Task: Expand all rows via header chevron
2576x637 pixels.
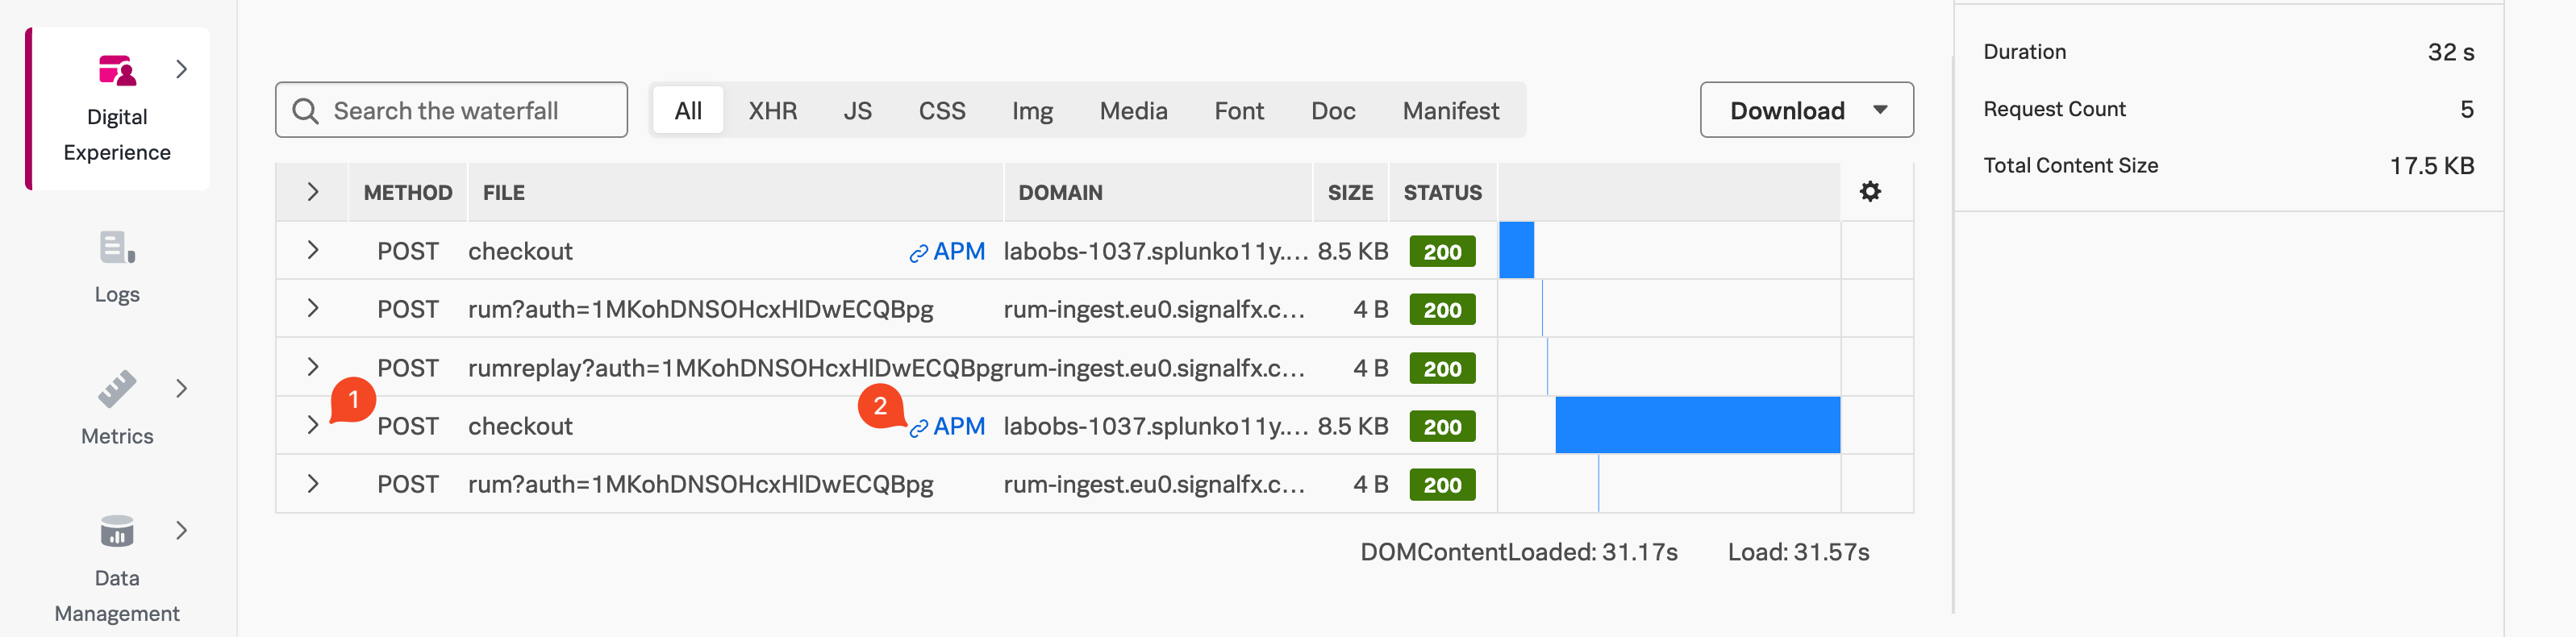Action: tap(313, 192)
